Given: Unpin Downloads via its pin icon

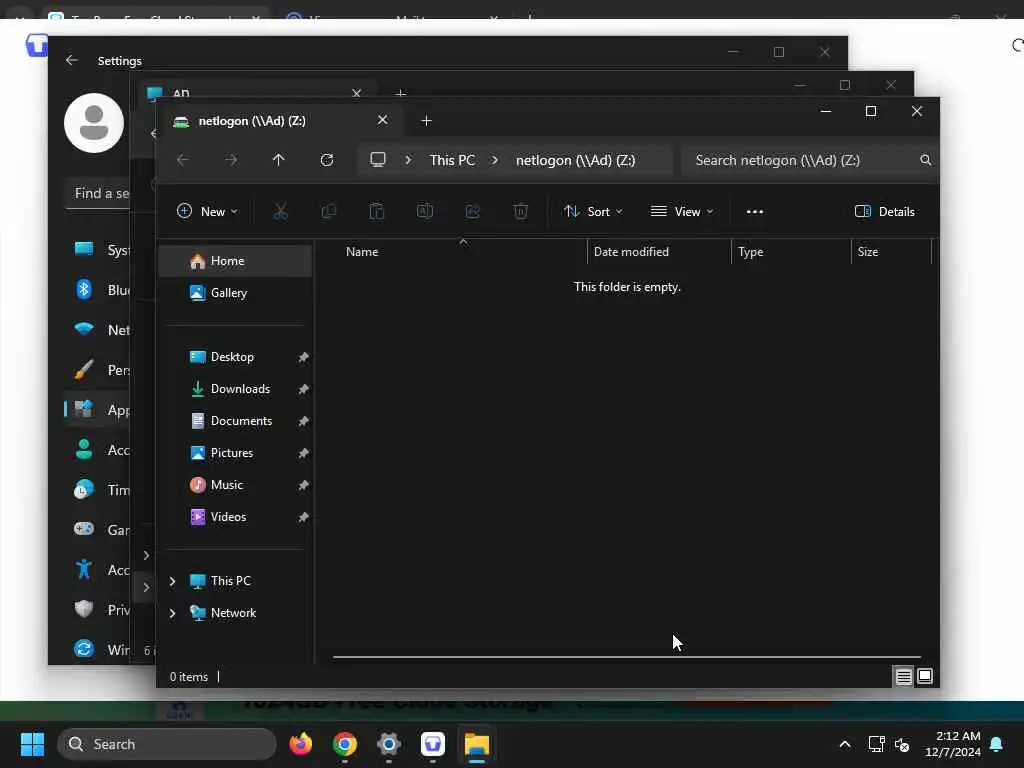Looking at the screenshot, I should tap(303, 389).
